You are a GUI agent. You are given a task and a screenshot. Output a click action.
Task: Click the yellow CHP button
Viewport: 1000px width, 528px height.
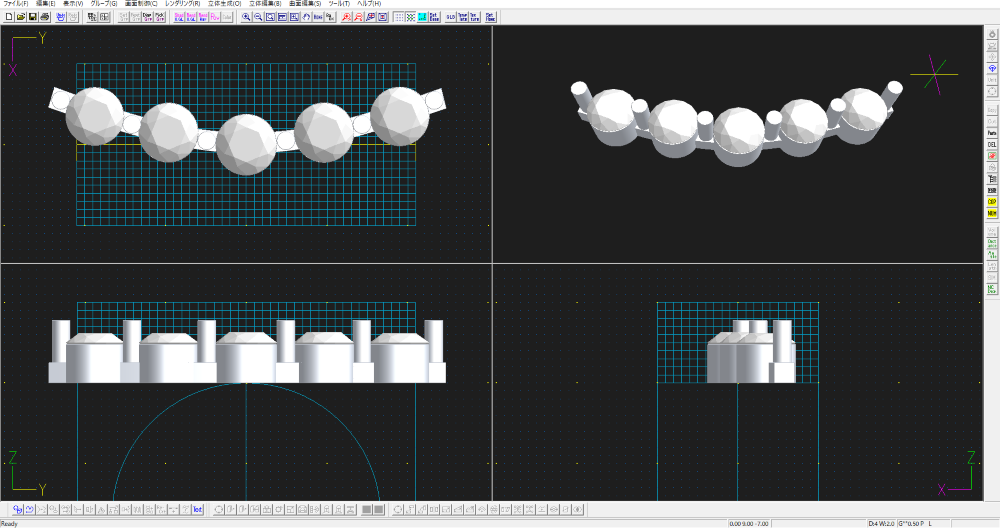coord(992,201)
